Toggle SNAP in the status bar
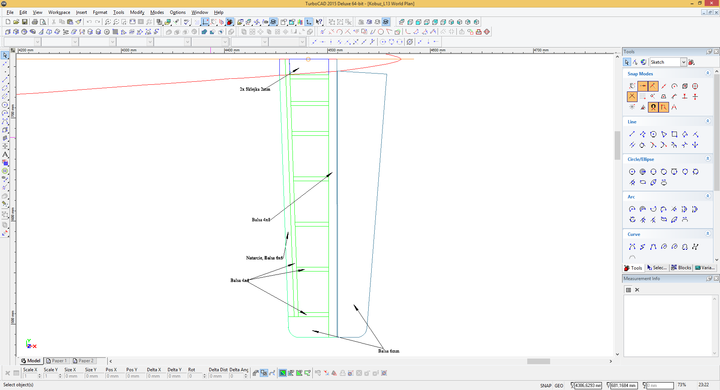720x390 pixels. point(546,385)
